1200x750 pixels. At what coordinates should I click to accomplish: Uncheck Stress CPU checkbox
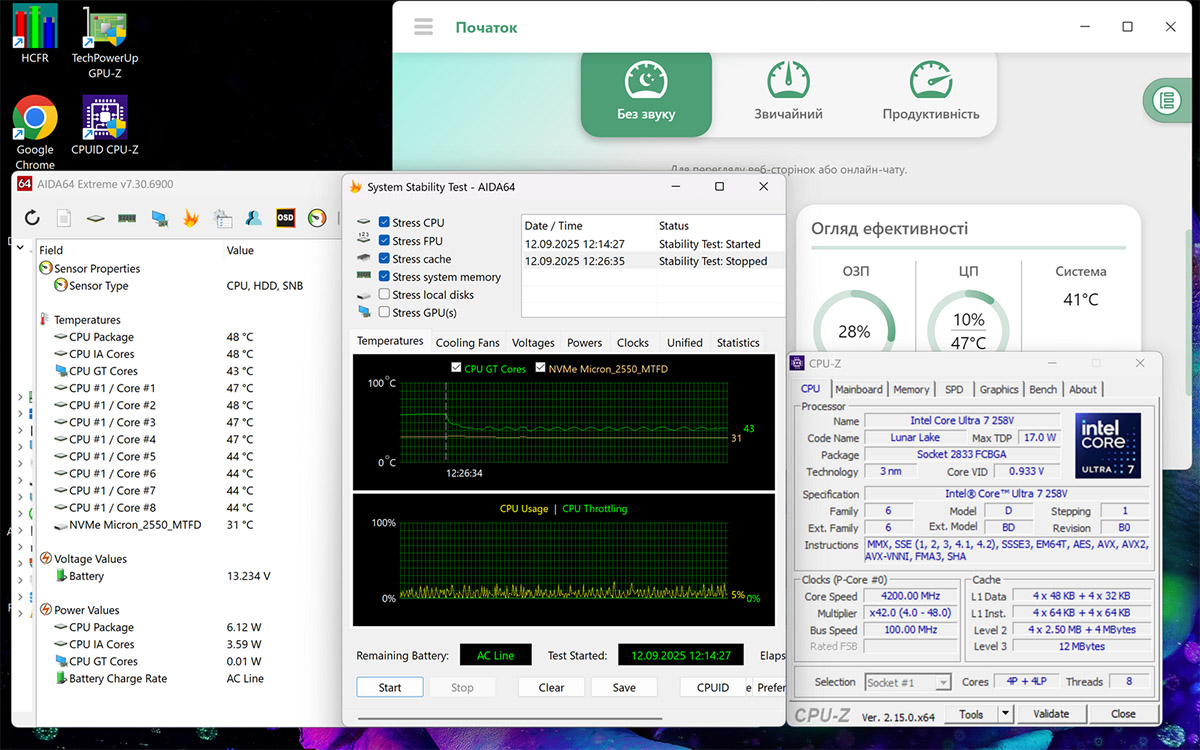pos(385,222)
